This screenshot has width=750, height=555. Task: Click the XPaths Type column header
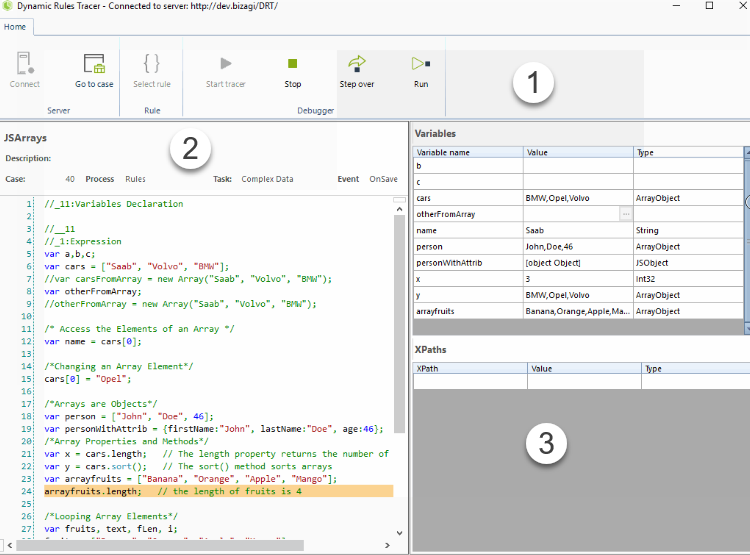click(x=695, y=368)
